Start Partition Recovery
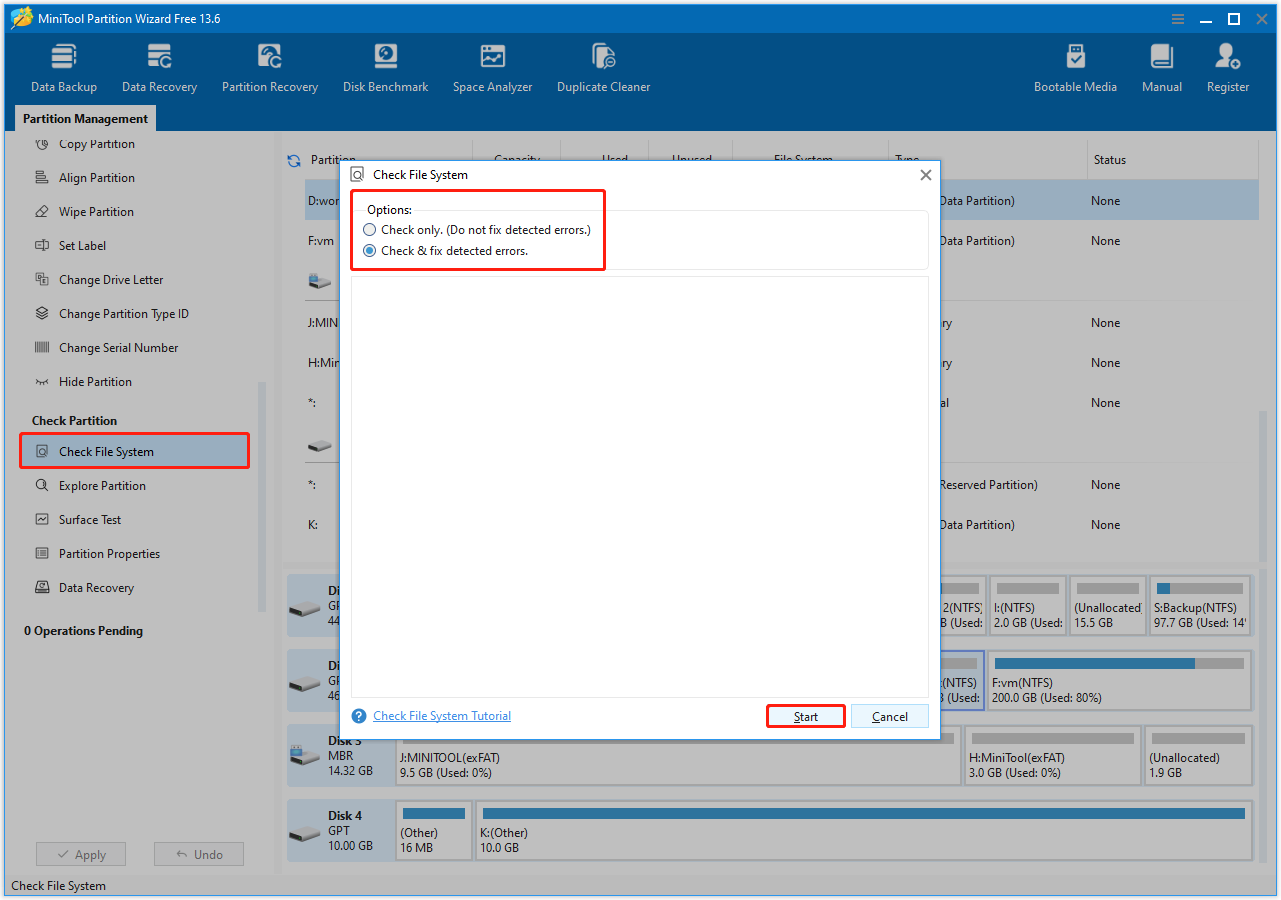 269,65
